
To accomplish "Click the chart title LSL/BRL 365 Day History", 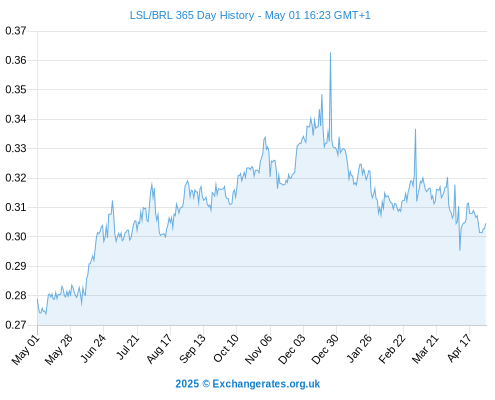I will pyautogui.click(x=192, y=15).
